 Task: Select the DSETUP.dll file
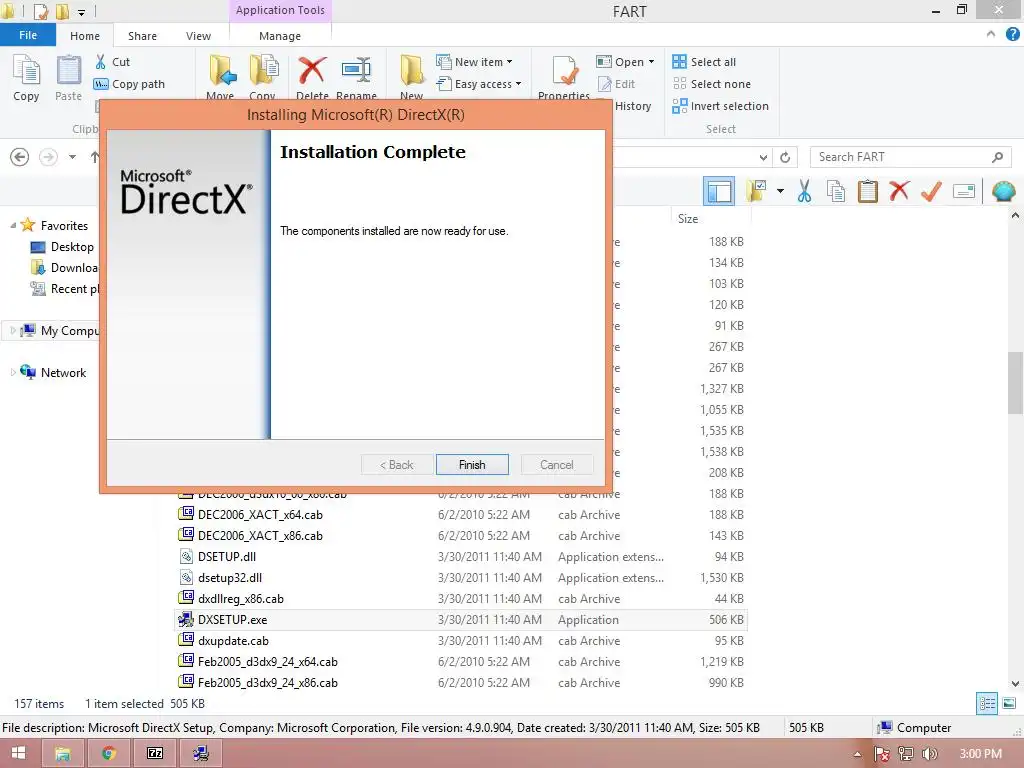click(227, 556)
